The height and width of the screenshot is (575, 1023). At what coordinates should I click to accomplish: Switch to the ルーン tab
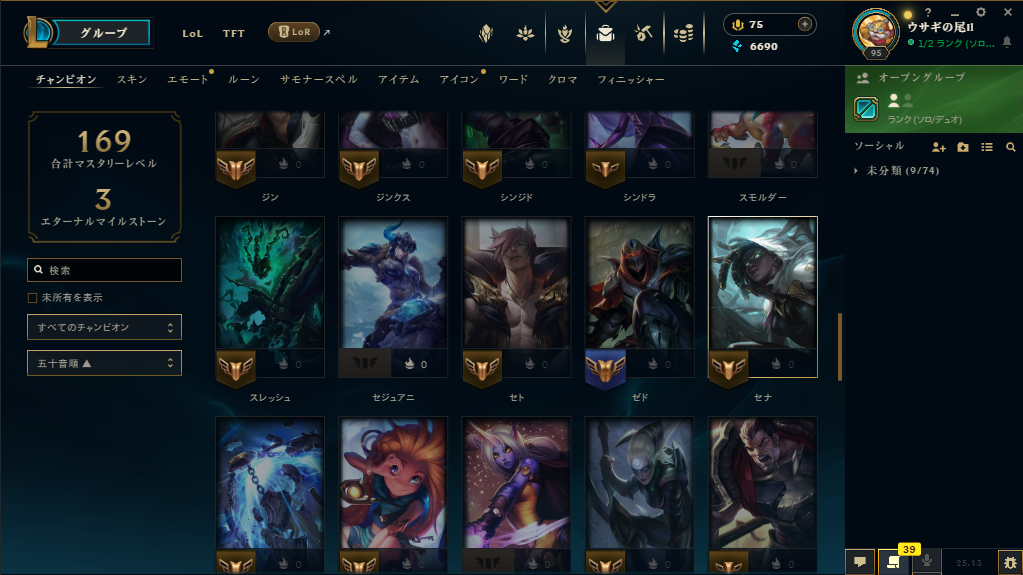click(x=244, y=80)
